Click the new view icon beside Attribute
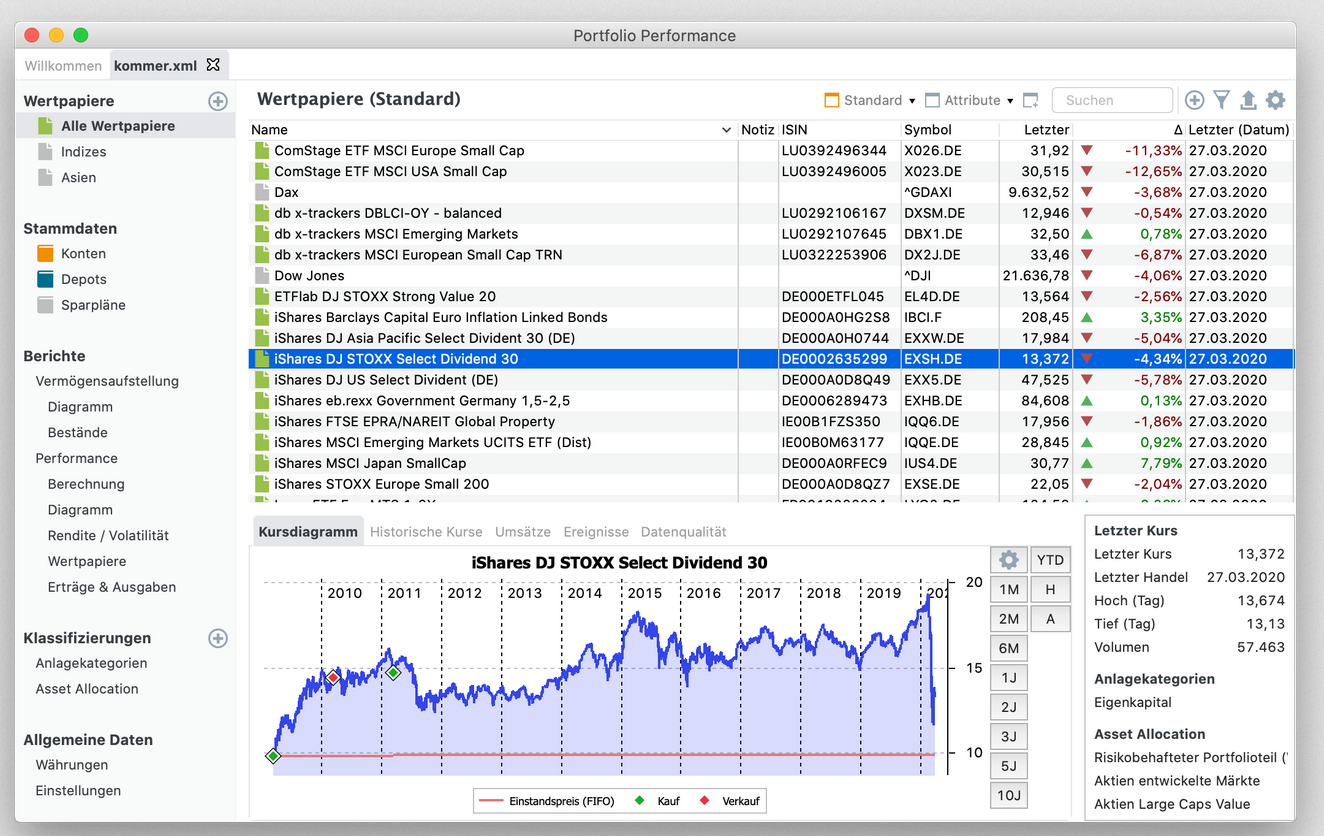1324x836 pixels. point(1031,100)
